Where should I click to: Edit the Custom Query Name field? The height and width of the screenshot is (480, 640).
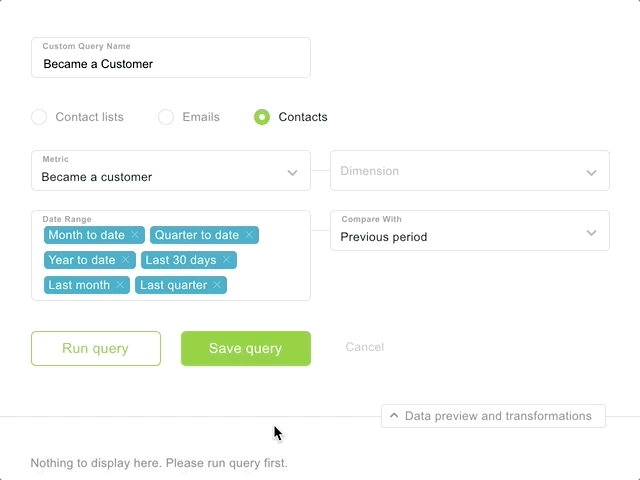click(x=170, y=64)
